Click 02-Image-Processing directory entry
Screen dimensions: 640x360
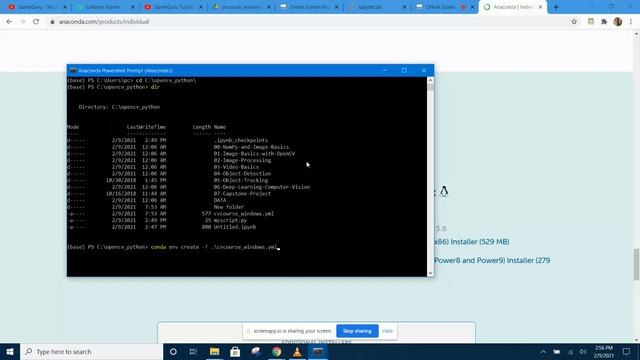(x=242, y=160)
